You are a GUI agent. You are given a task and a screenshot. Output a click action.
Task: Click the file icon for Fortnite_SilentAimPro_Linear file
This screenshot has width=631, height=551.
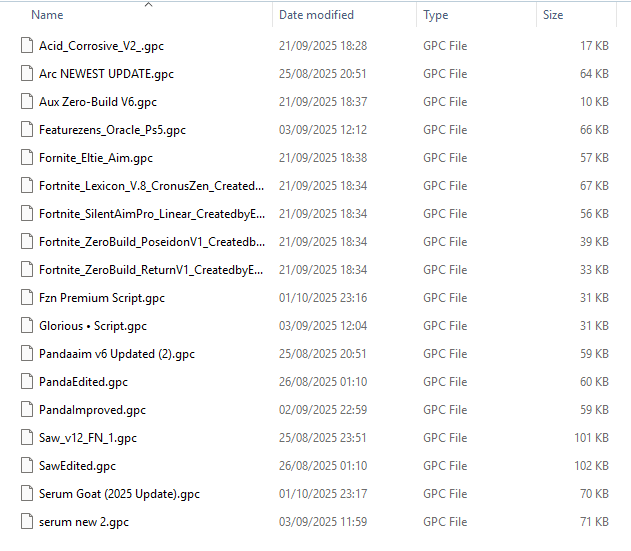click(x=27, y=213)
